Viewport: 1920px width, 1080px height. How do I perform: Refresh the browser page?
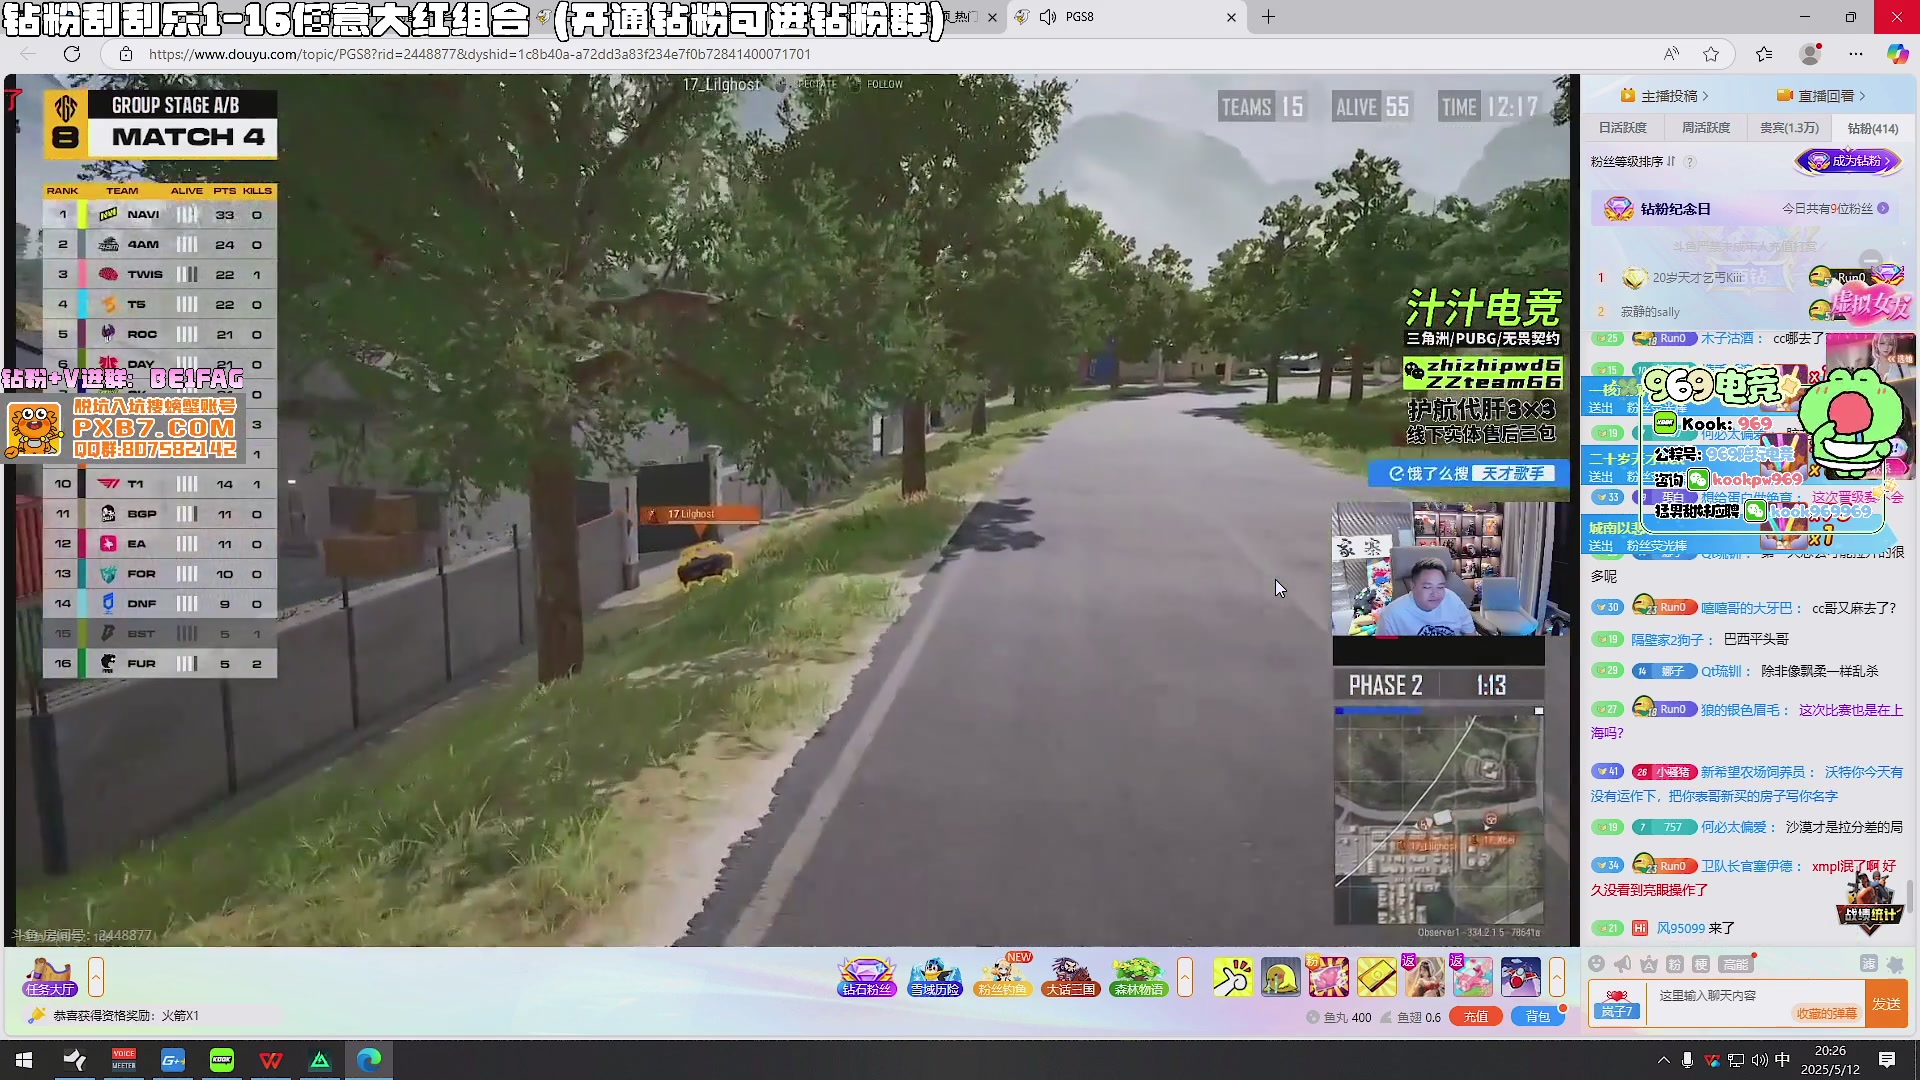72,54
